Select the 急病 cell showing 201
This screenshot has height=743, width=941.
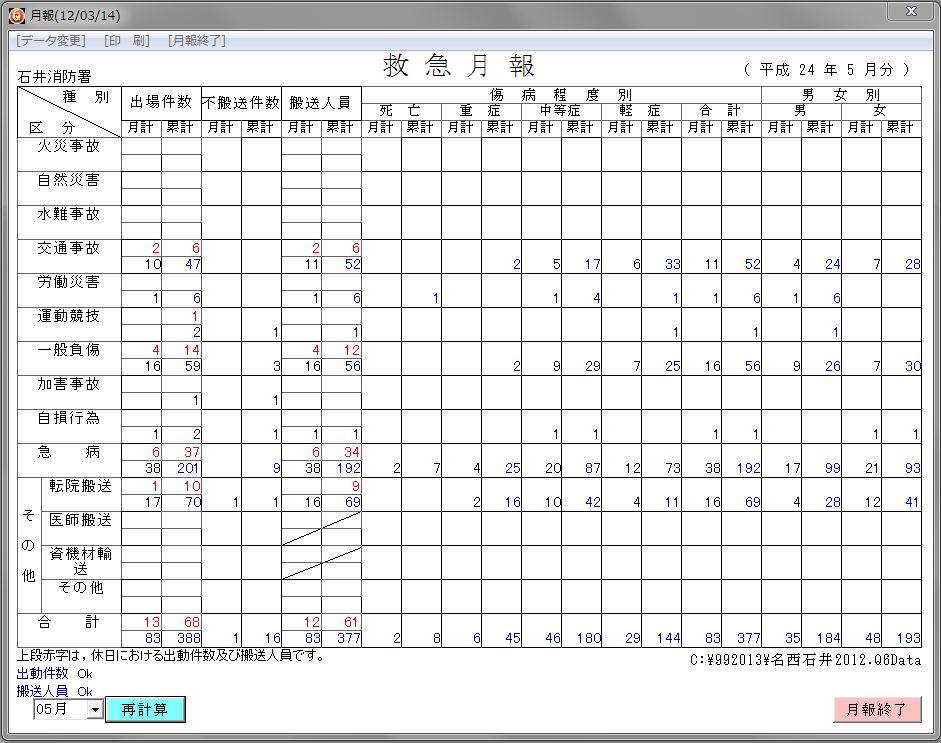182,468
